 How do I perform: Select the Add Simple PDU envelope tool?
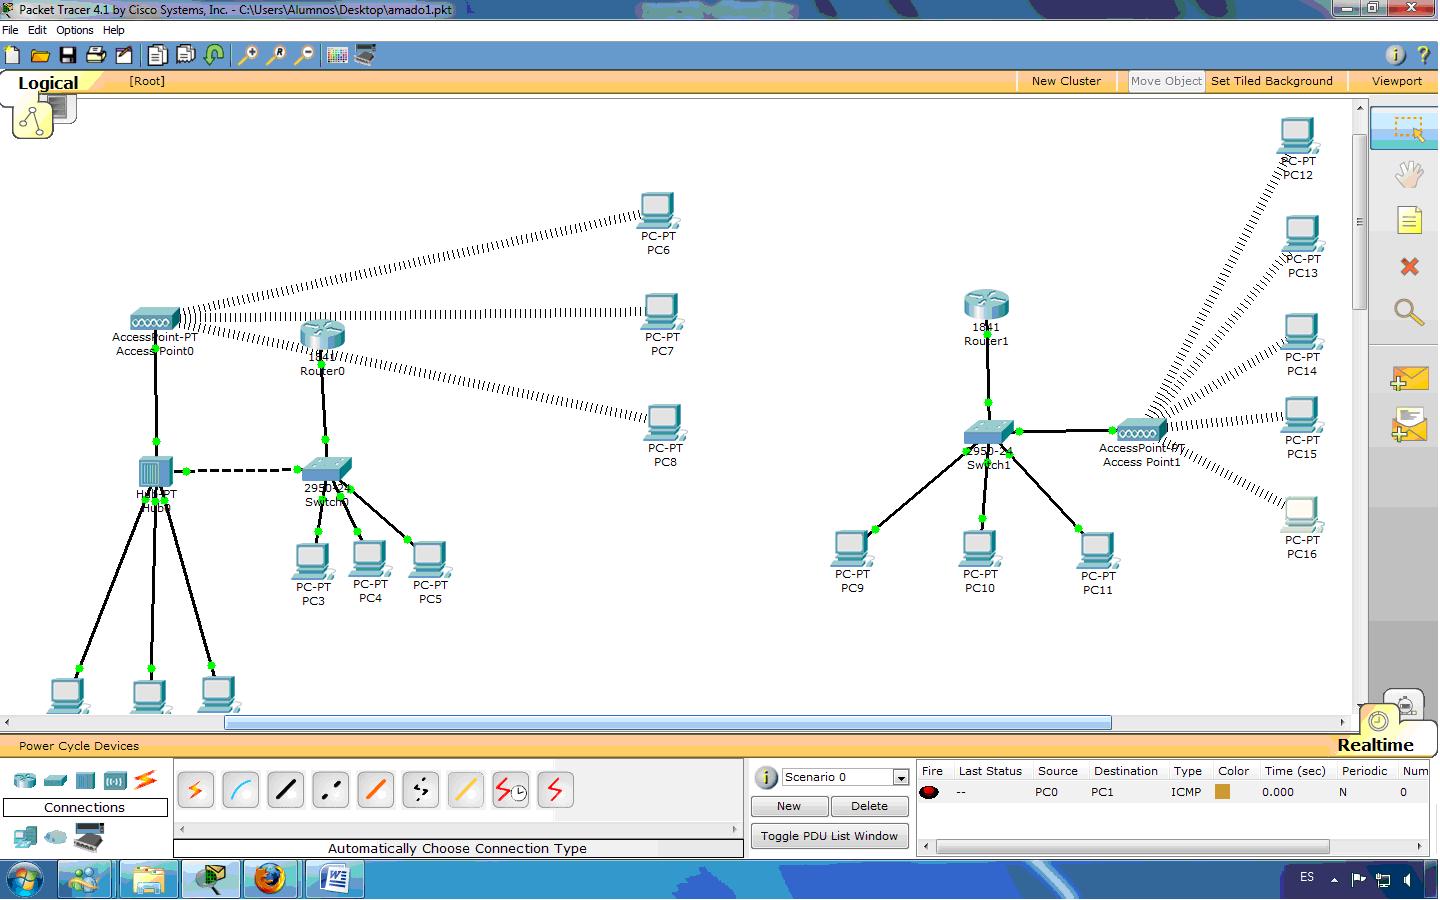click(1410, 378)
